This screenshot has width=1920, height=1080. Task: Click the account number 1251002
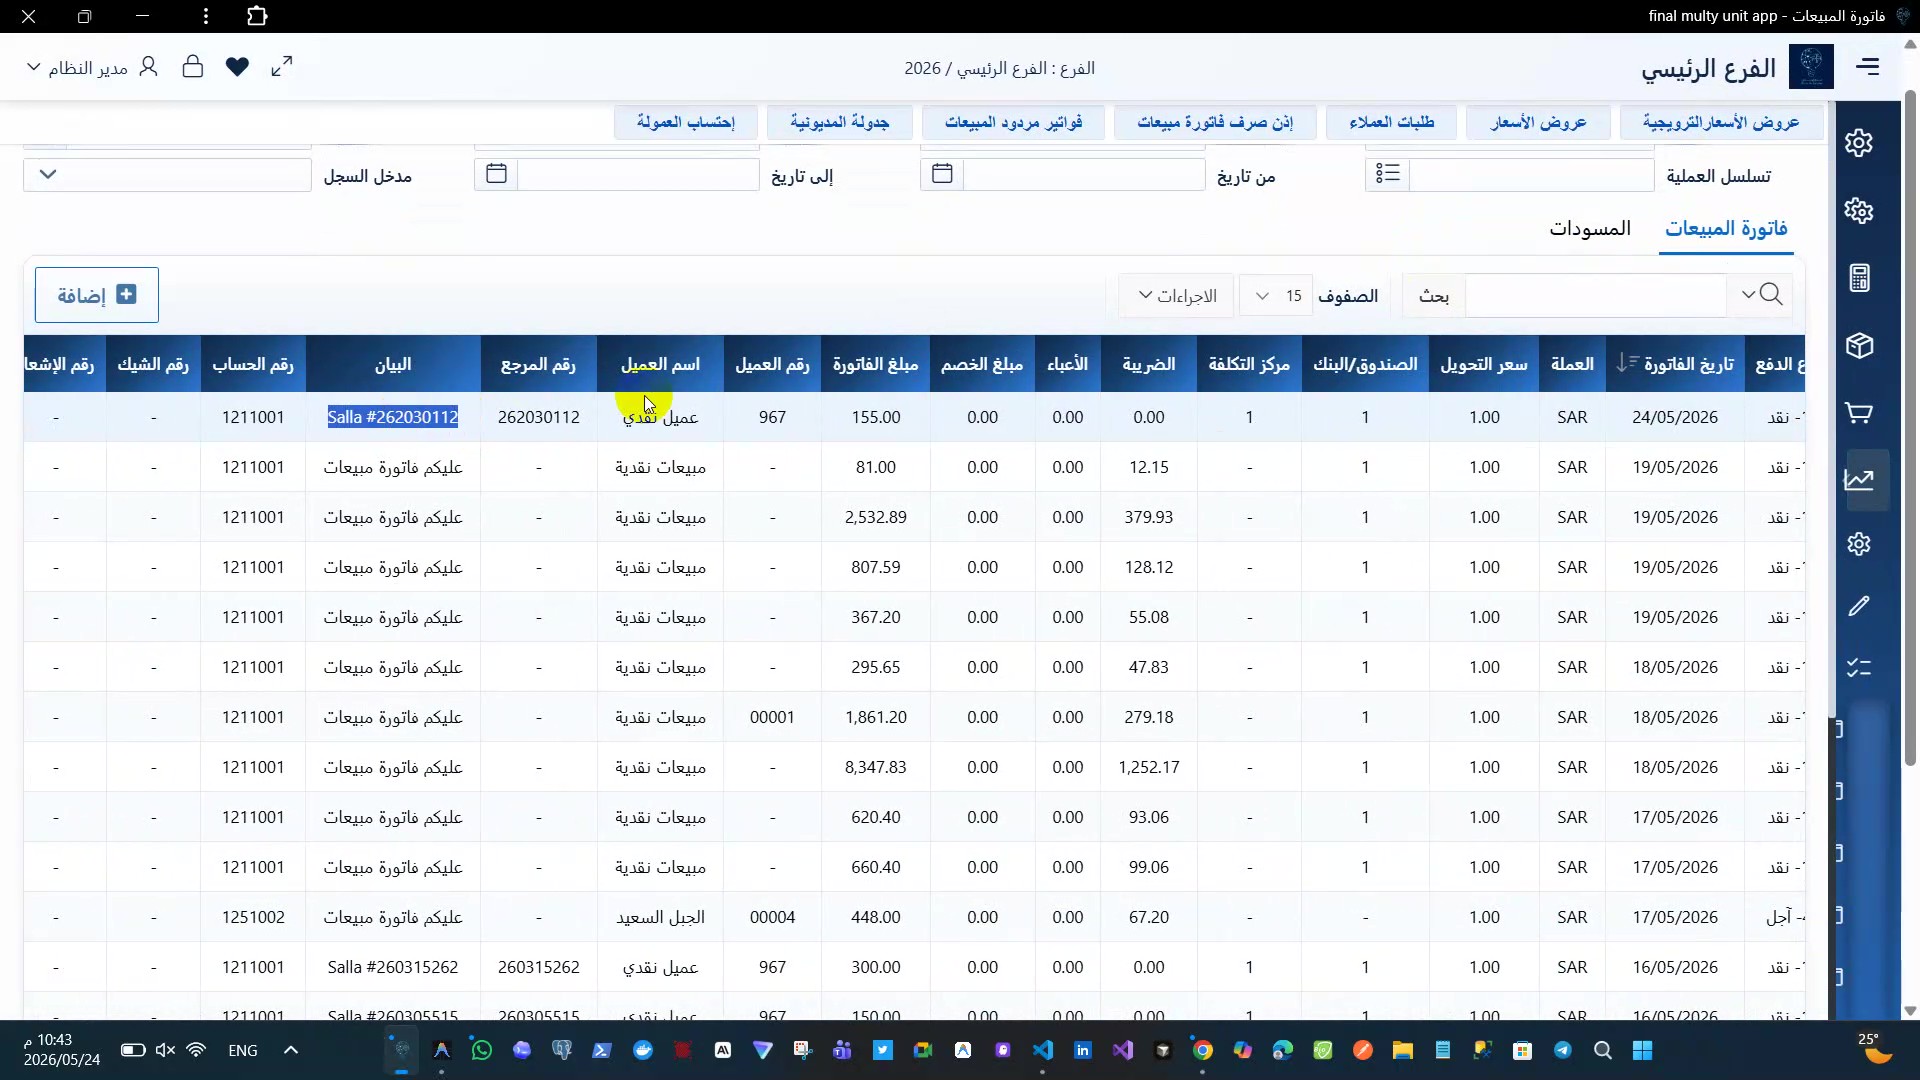pos(253,917)
